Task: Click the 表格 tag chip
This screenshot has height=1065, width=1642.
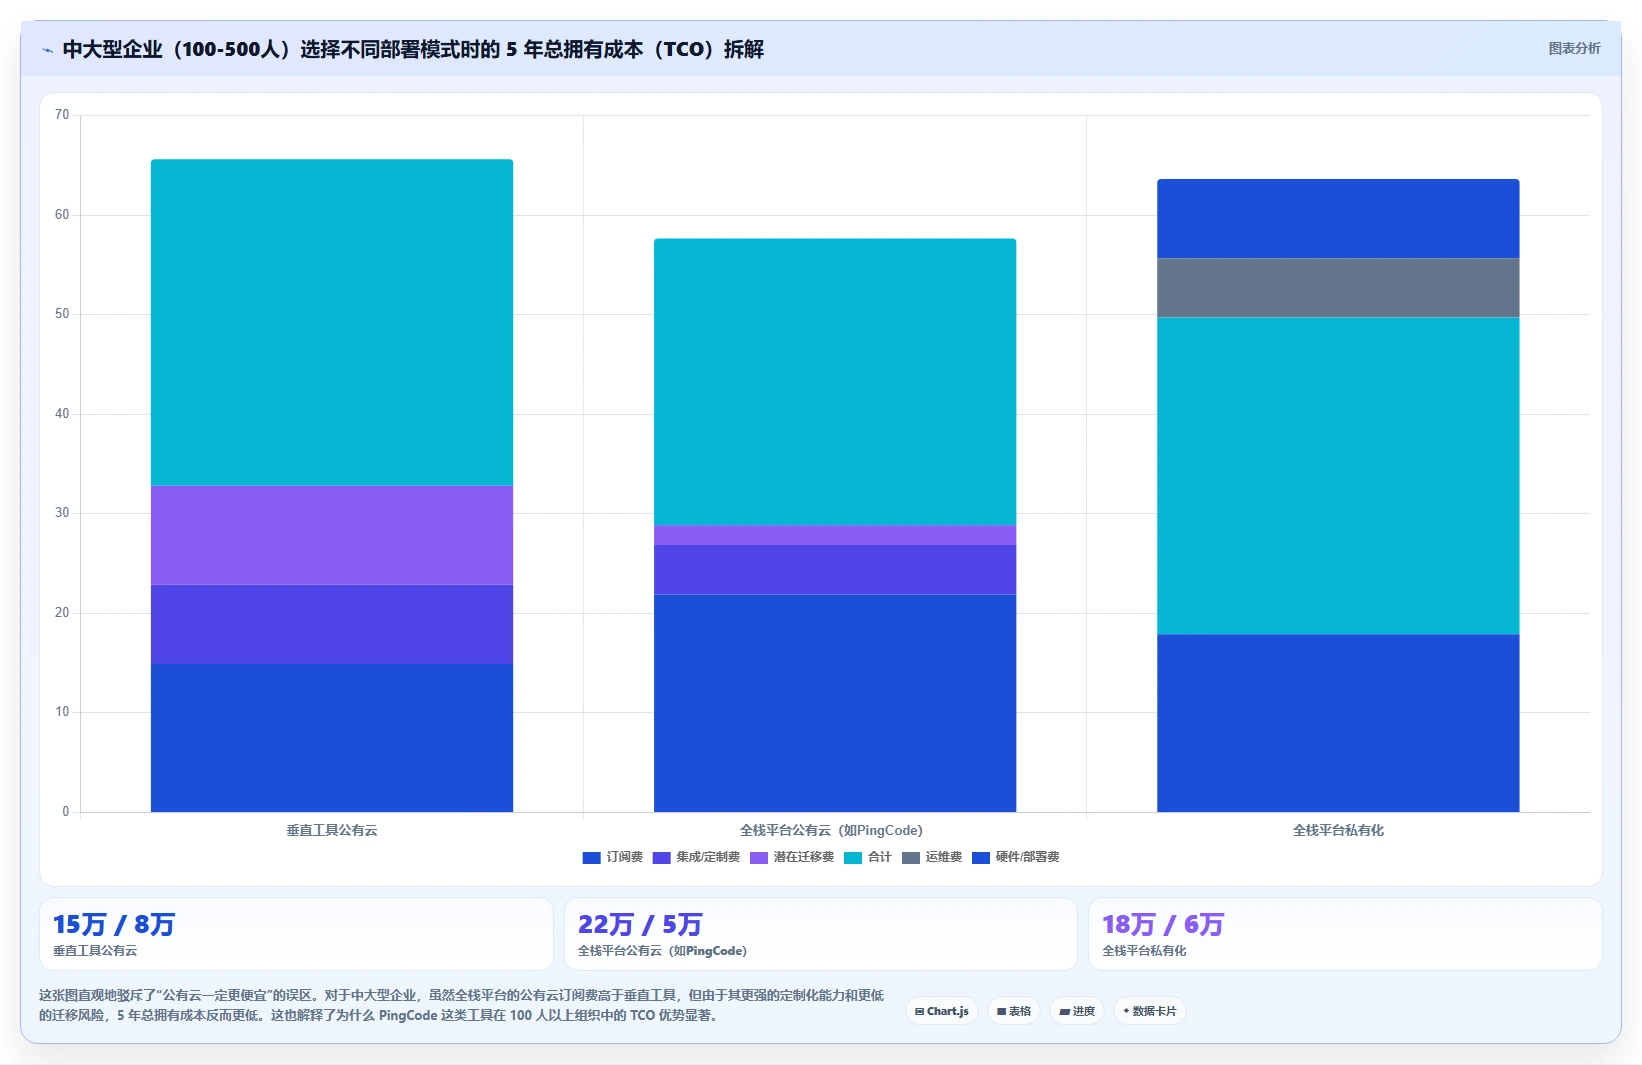Action: [1014, 1011]
